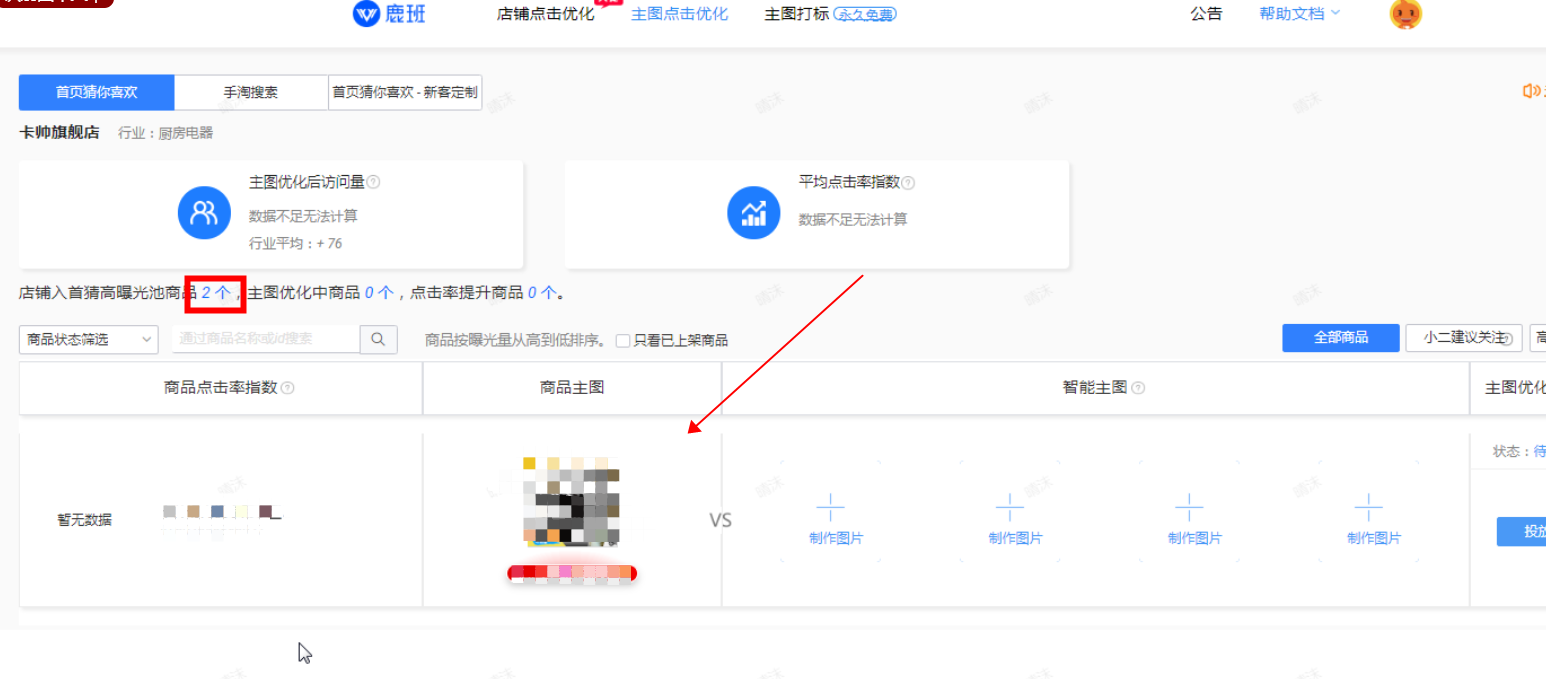The image size is (1546, 679).
Task: Click help icon beside 智能主图 header
Action: pos(1138,388)
